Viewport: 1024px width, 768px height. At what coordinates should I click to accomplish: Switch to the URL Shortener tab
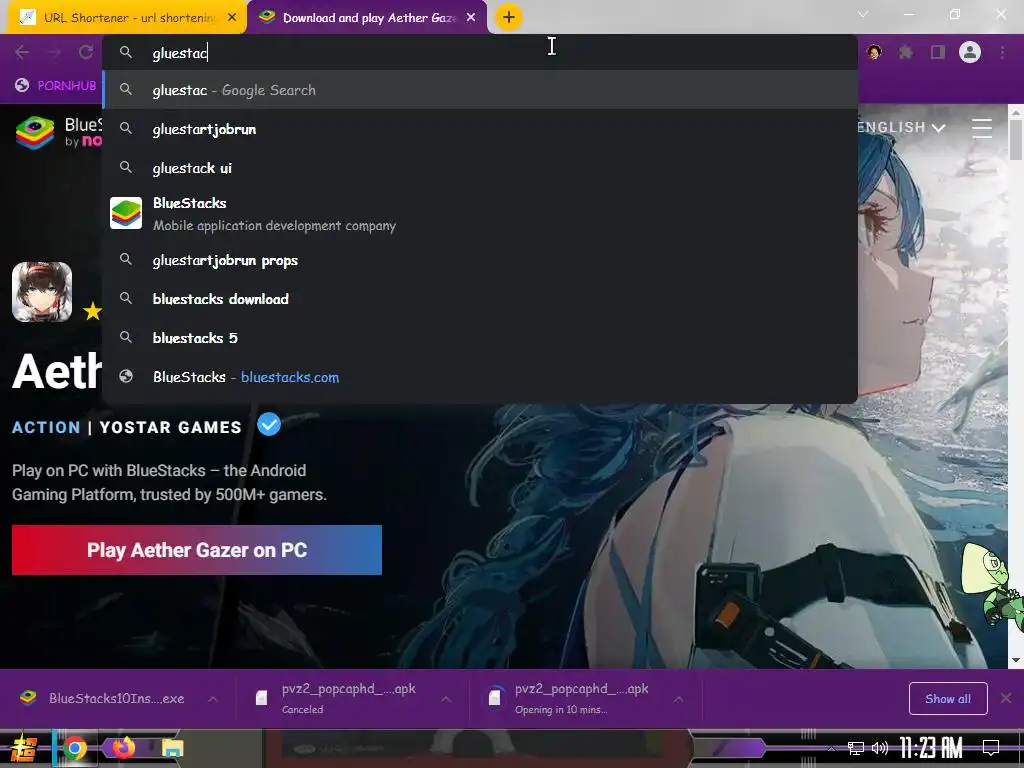pyautogui.click(x=127, y=18)
